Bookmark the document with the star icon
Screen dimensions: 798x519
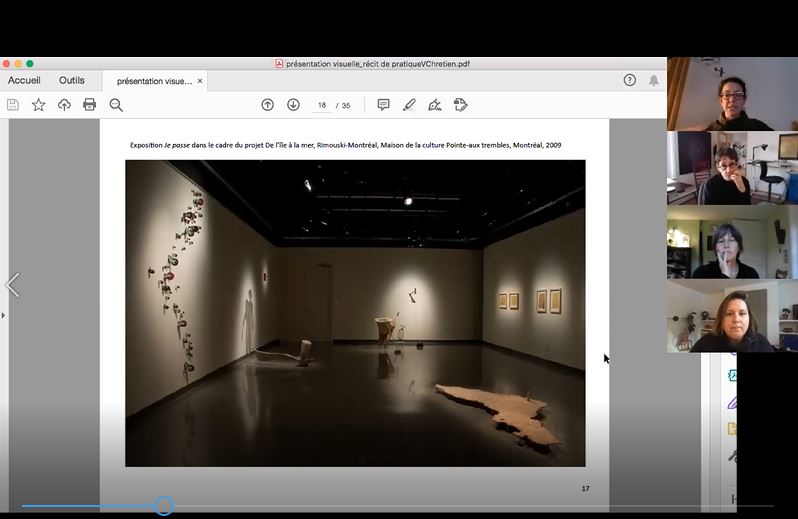(38, 105)
